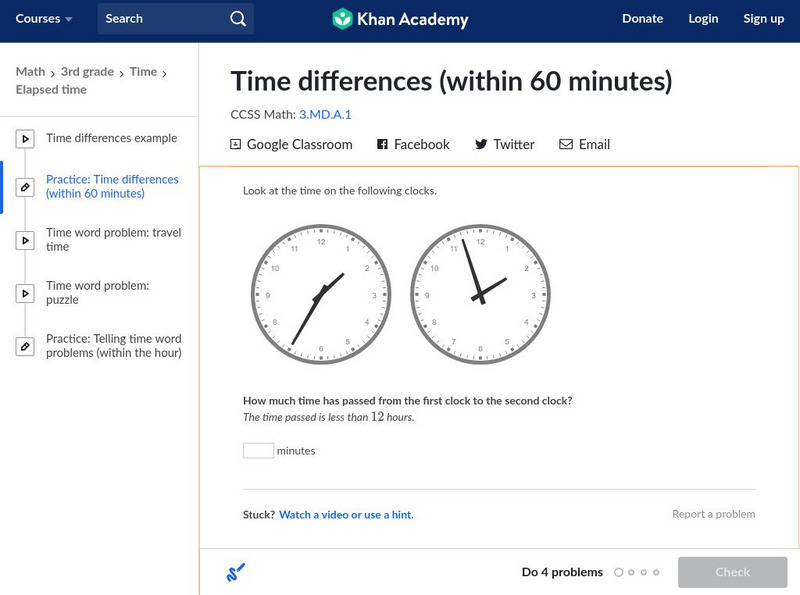Screen dimensions: 800x595
Task: Expand the Courses dropdown
Action: pyautogui.click(x=44, y=19)
